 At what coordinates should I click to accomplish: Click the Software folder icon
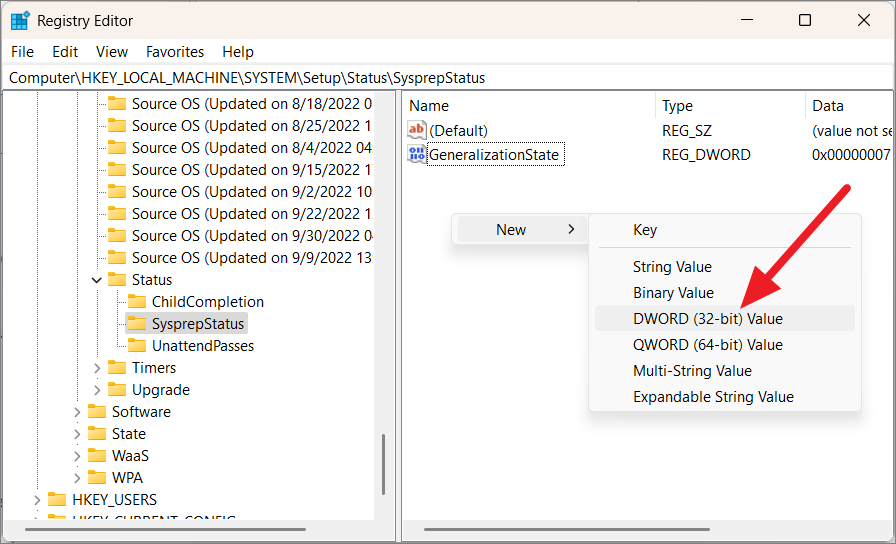97,411
